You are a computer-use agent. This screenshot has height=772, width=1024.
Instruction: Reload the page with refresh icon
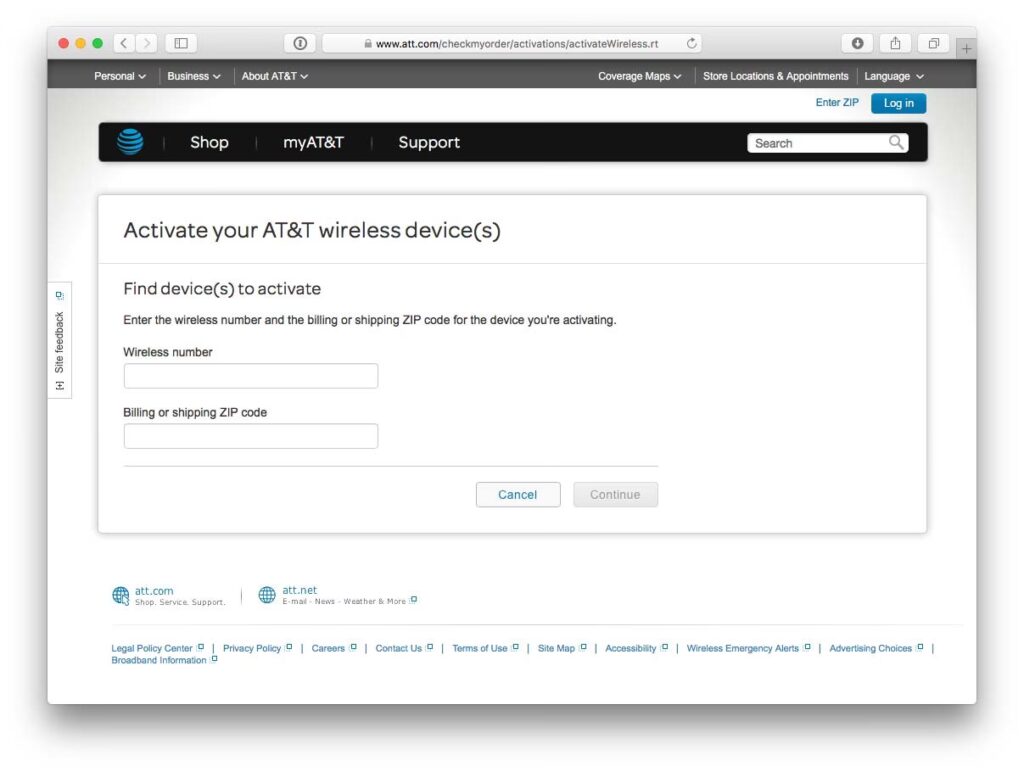[x=692, y=44]
